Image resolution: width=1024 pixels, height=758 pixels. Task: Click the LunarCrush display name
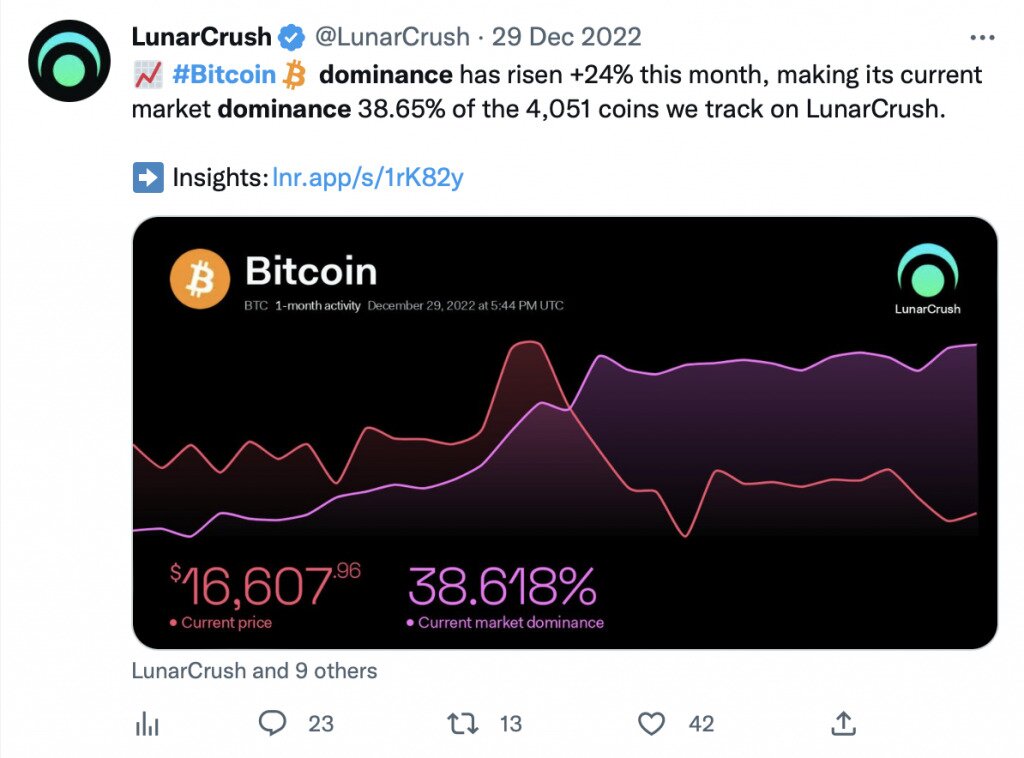pyautogui.click(x=201, y=38)
